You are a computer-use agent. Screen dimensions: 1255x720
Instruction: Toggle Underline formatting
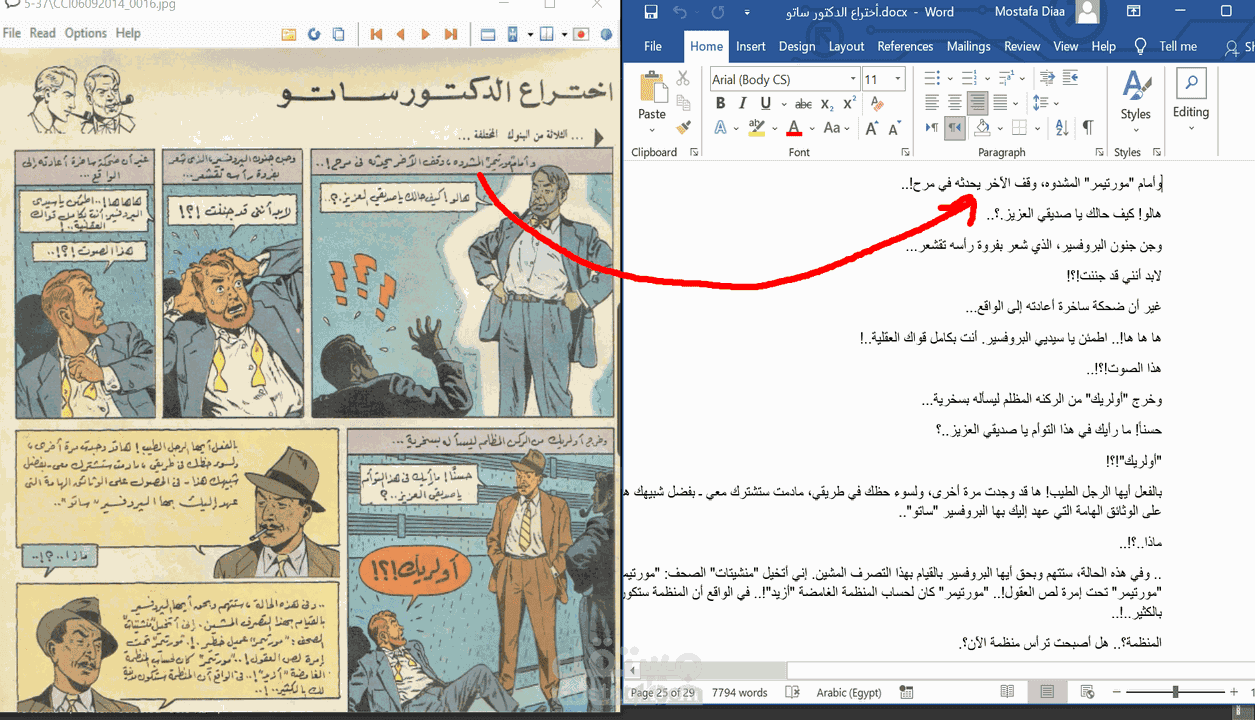coord(765,104)
